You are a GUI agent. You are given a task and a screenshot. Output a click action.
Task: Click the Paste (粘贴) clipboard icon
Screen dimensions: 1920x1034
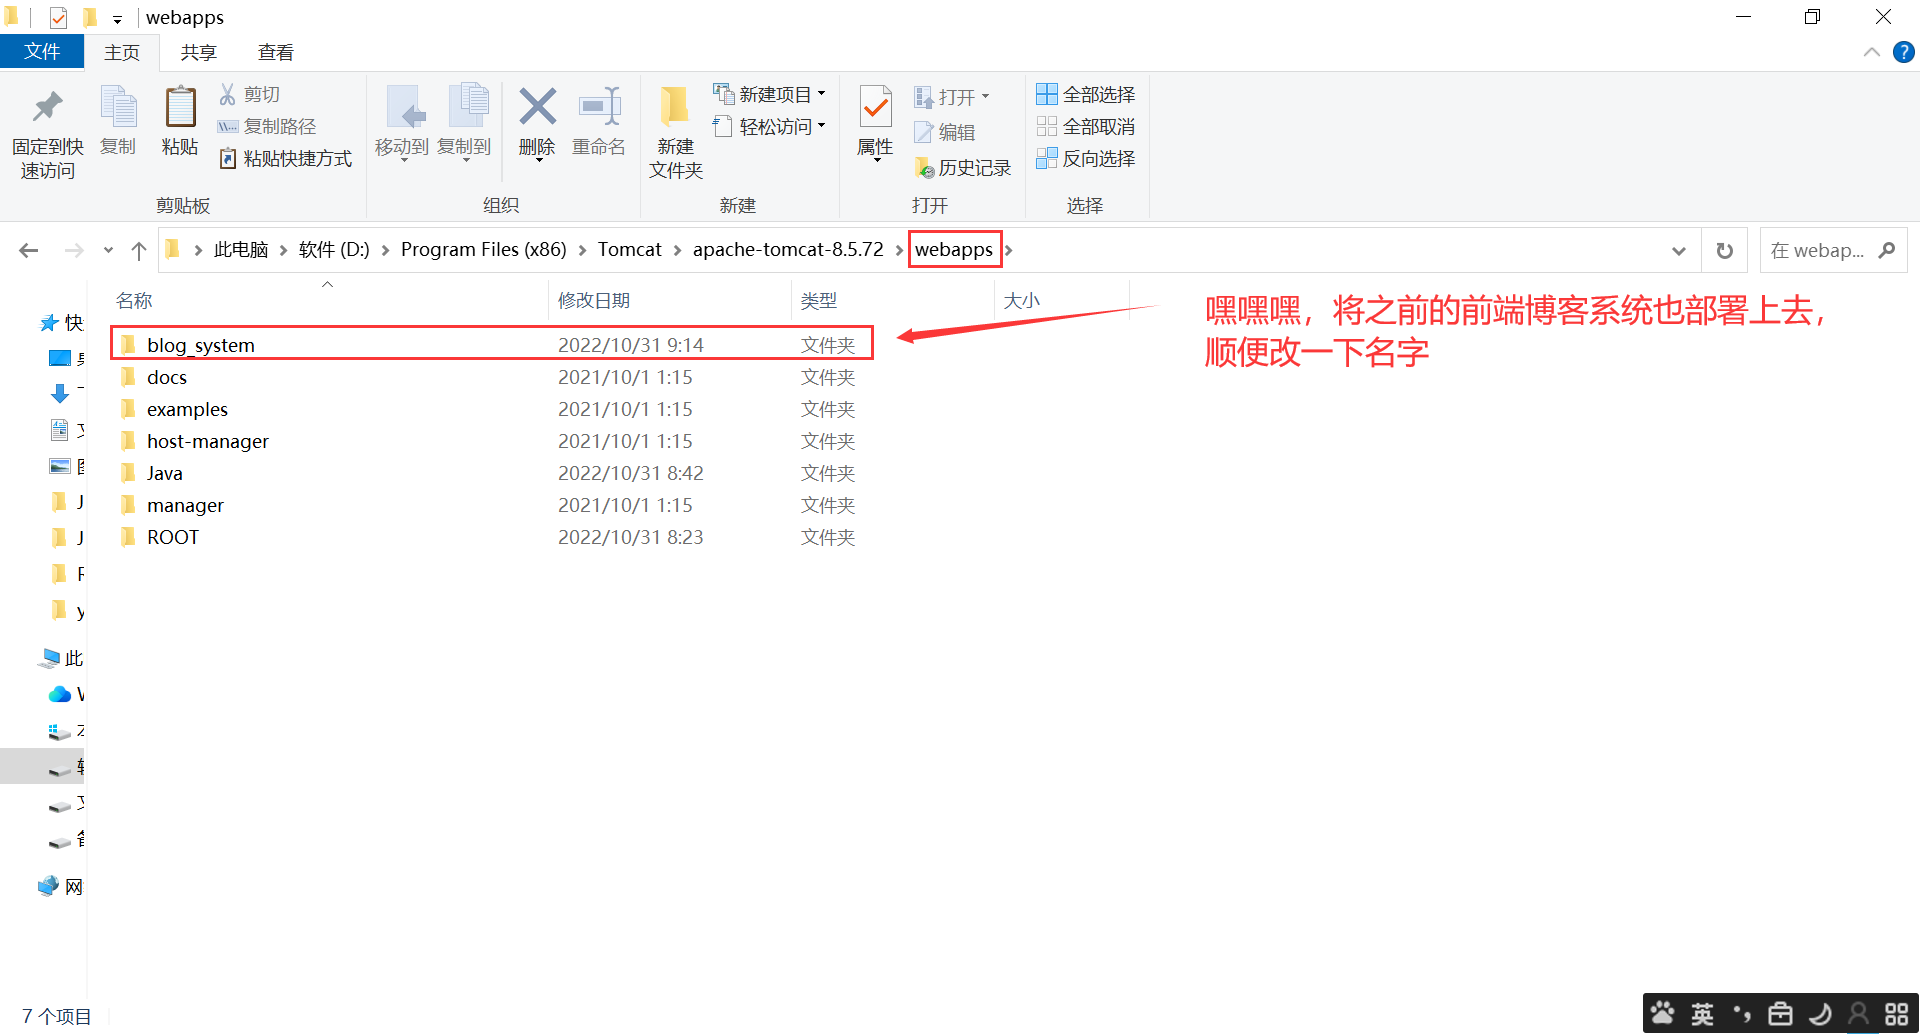coord(180,108)
